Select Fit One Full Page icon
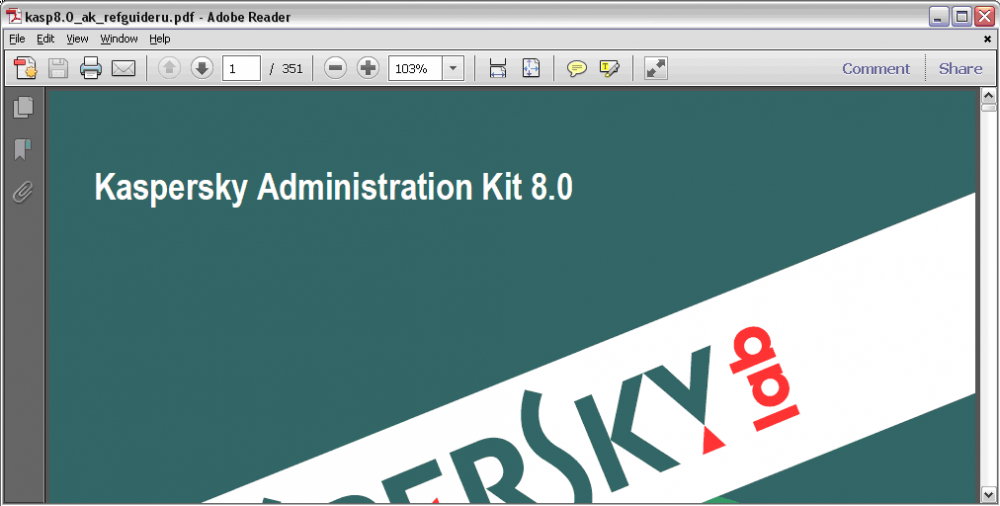The height and width of the screenshot is (506, 1000). [x=531, y=68]
